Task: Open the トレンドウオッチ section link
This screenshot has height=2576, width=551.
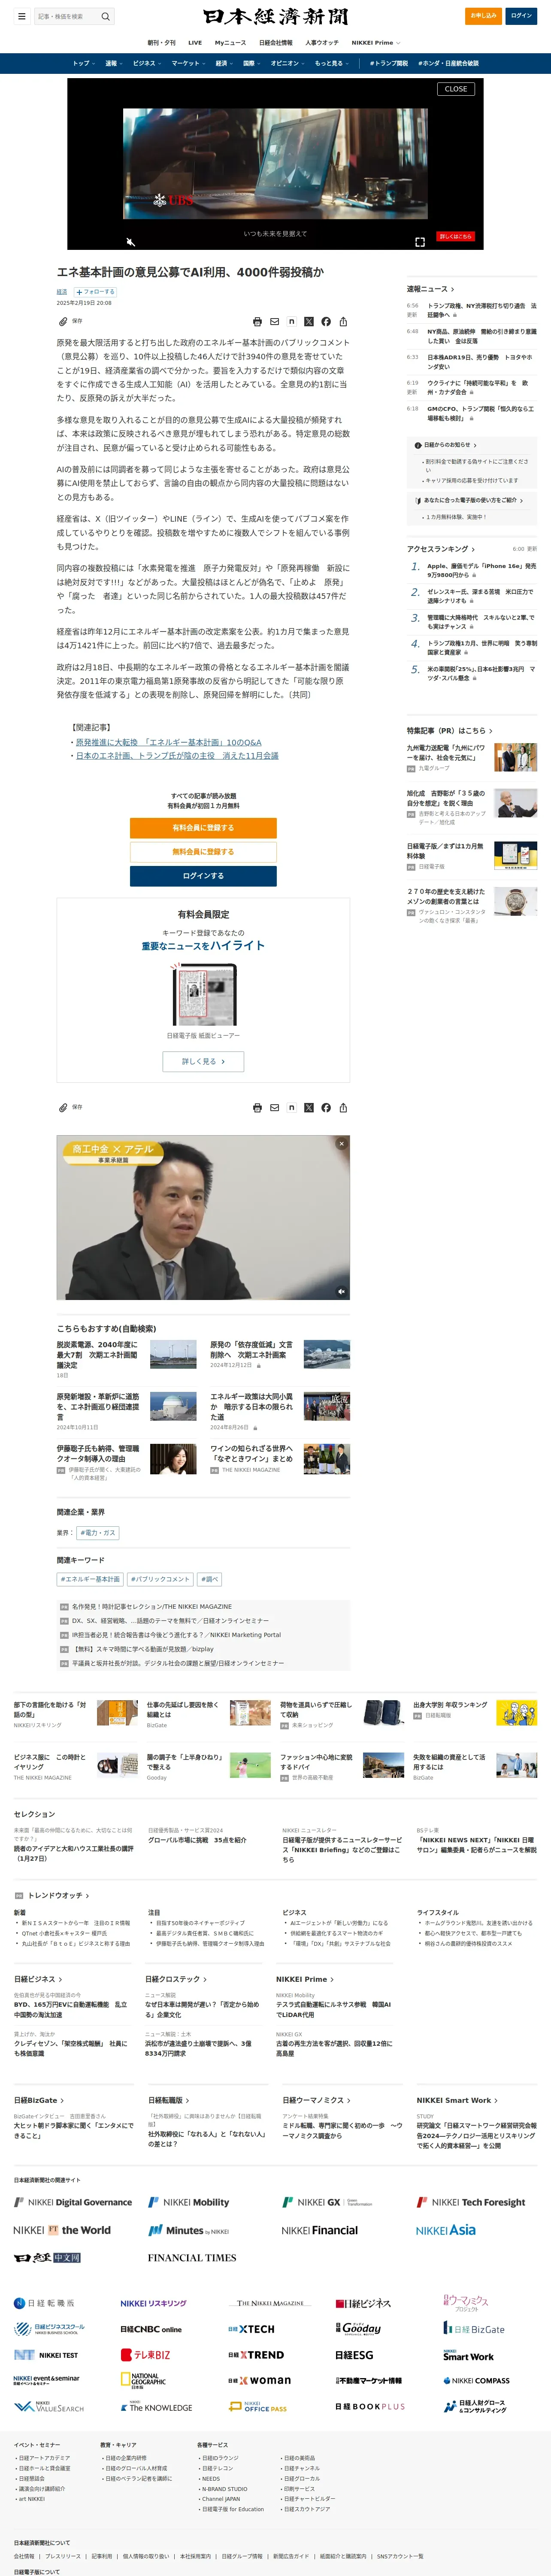Action: (58, 1895)
